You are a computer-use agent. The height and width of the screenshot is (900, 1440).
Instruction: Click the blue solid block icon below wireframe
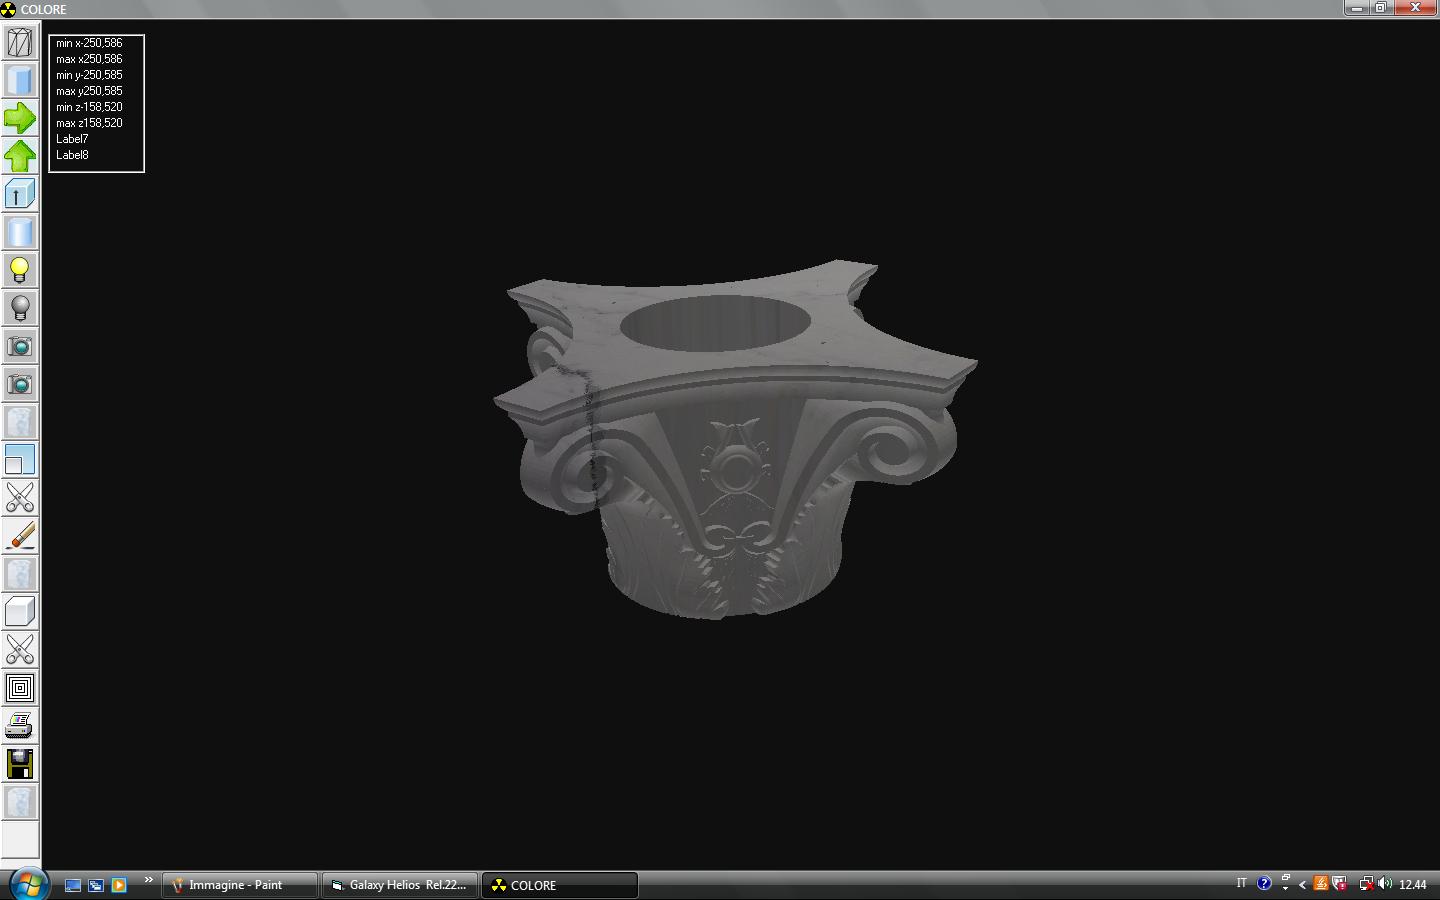[20, 80]
